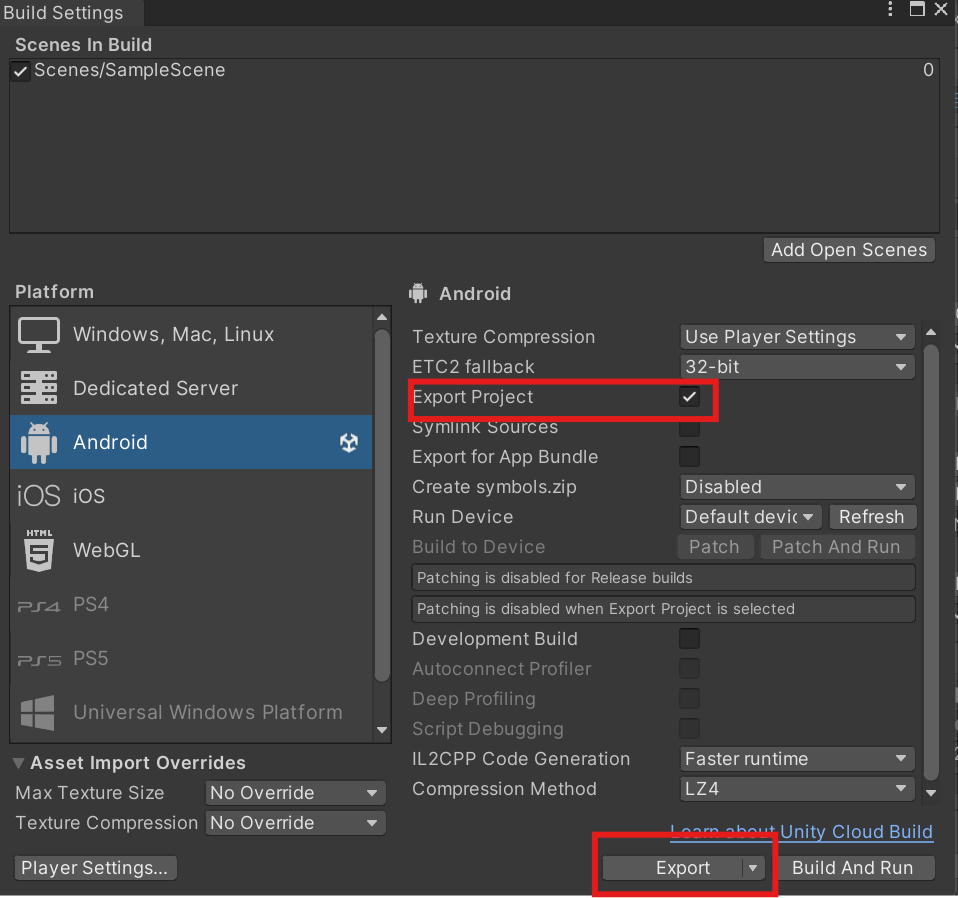Click the Dedicated Server icon
958x898 pixels.
click(38, 388)
